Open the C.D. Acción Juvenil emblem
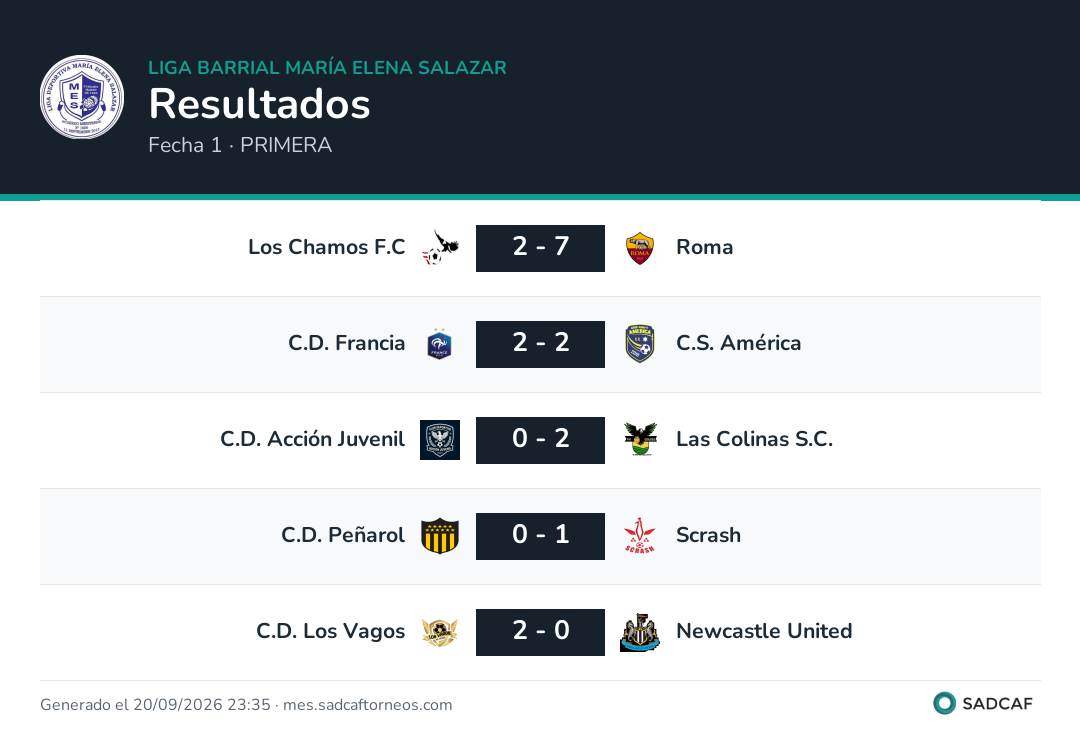1080x756 pixels. (440, 440)
